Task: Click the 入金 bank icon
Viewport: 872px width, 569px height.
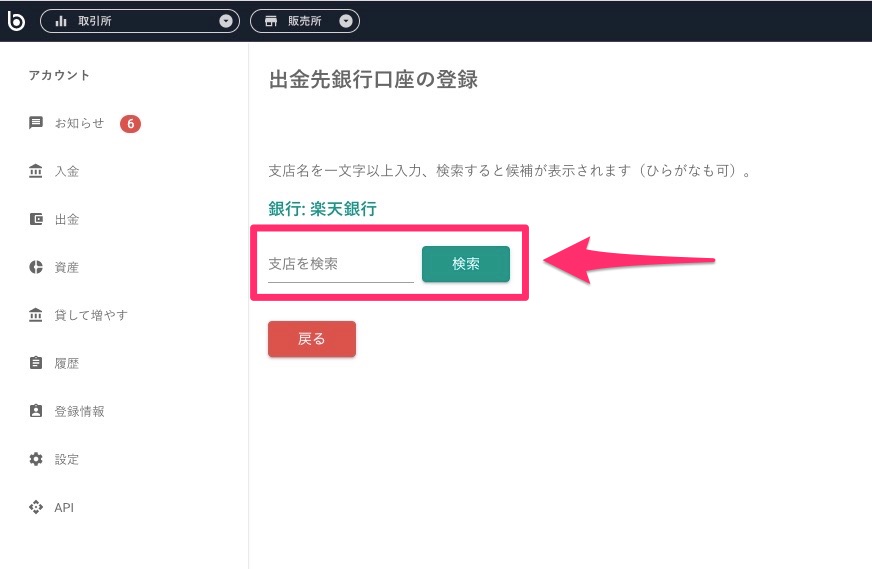Action: pyautogui.click(x=36, y=171)
